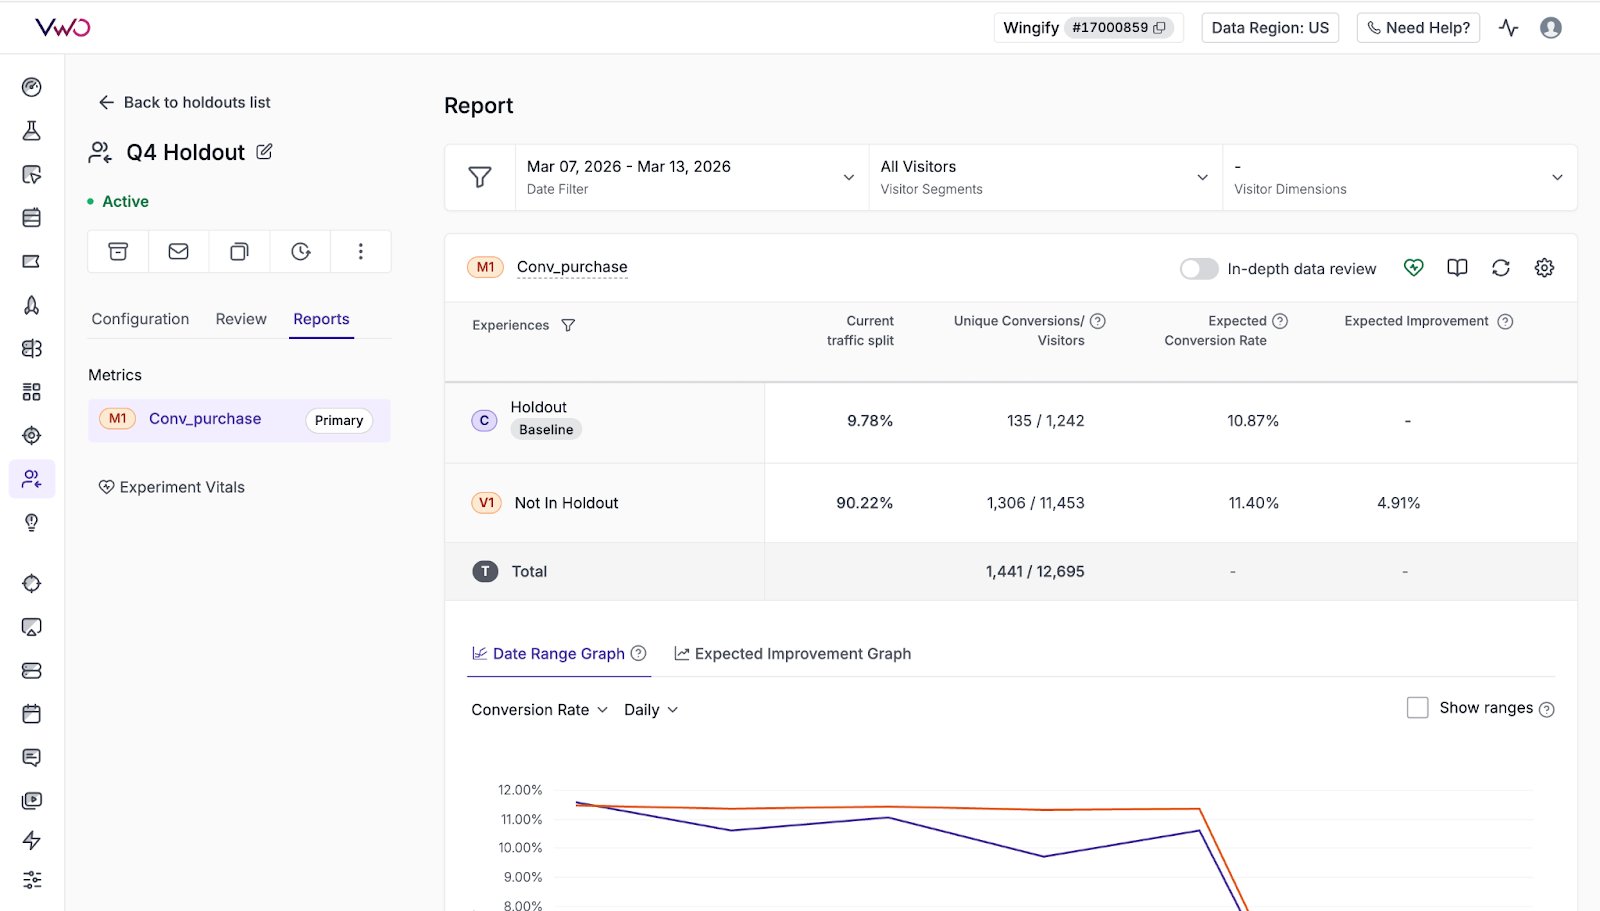
Task: Click the pencil icon to rename Q4 Holdout
Action: click(x=264, y=152)
